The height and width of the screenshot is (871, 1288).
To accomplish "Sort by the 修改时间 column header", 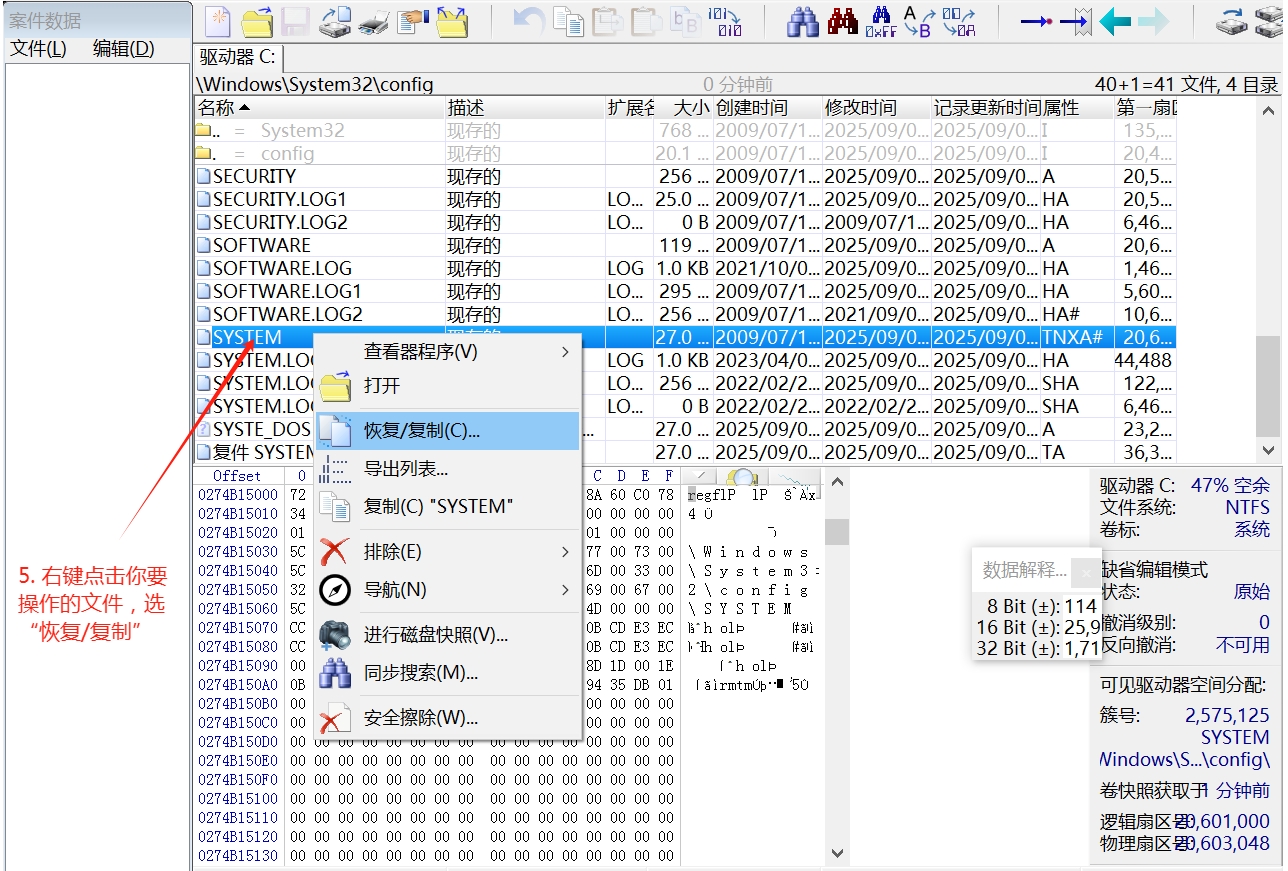I will [860, 108].
